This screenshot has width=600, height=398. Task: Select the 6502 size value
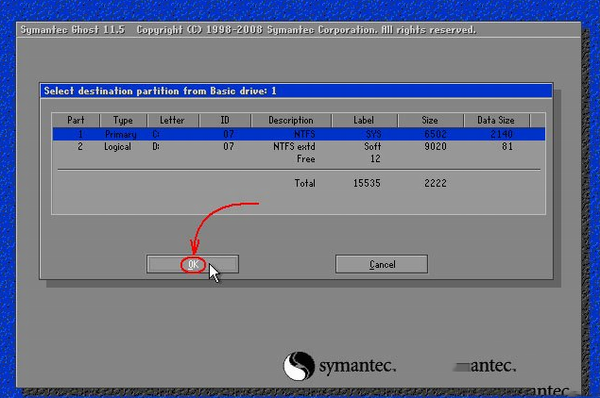[x=435, y=134]
